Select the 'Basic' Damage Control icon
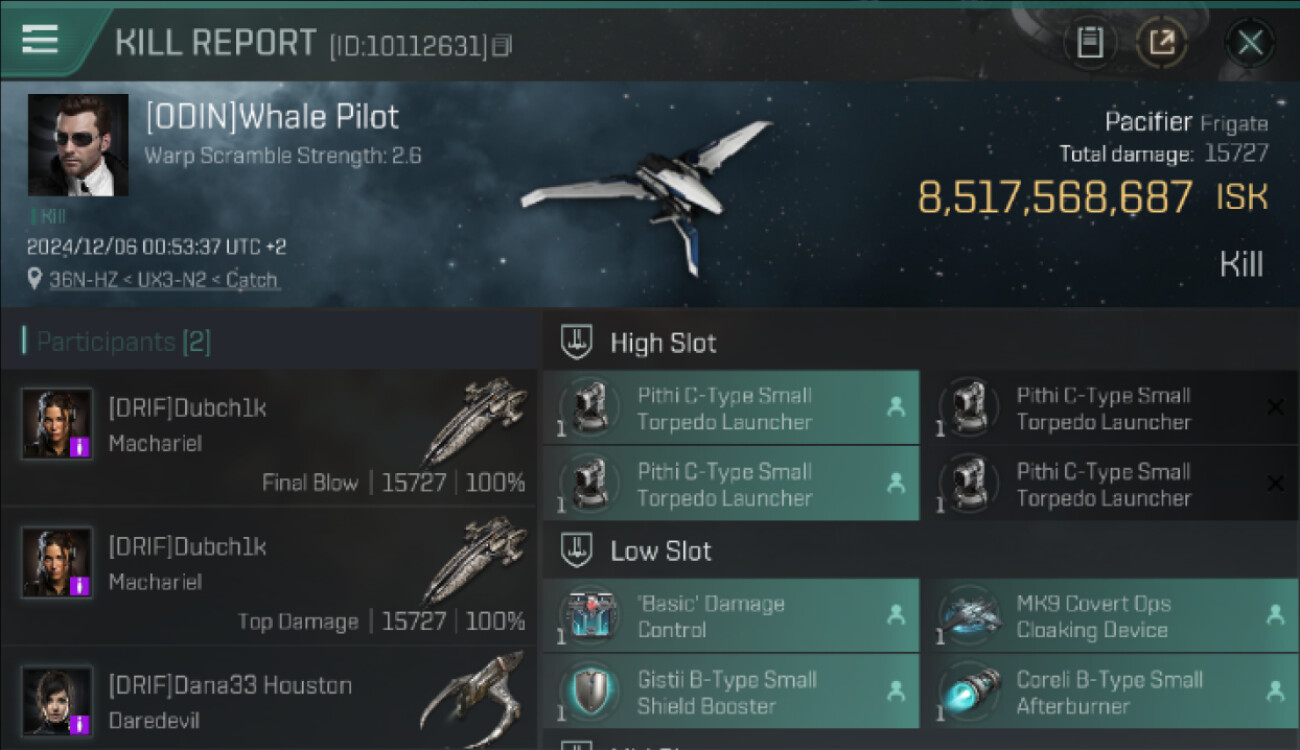1300x750 pixels. click(589, 617)
